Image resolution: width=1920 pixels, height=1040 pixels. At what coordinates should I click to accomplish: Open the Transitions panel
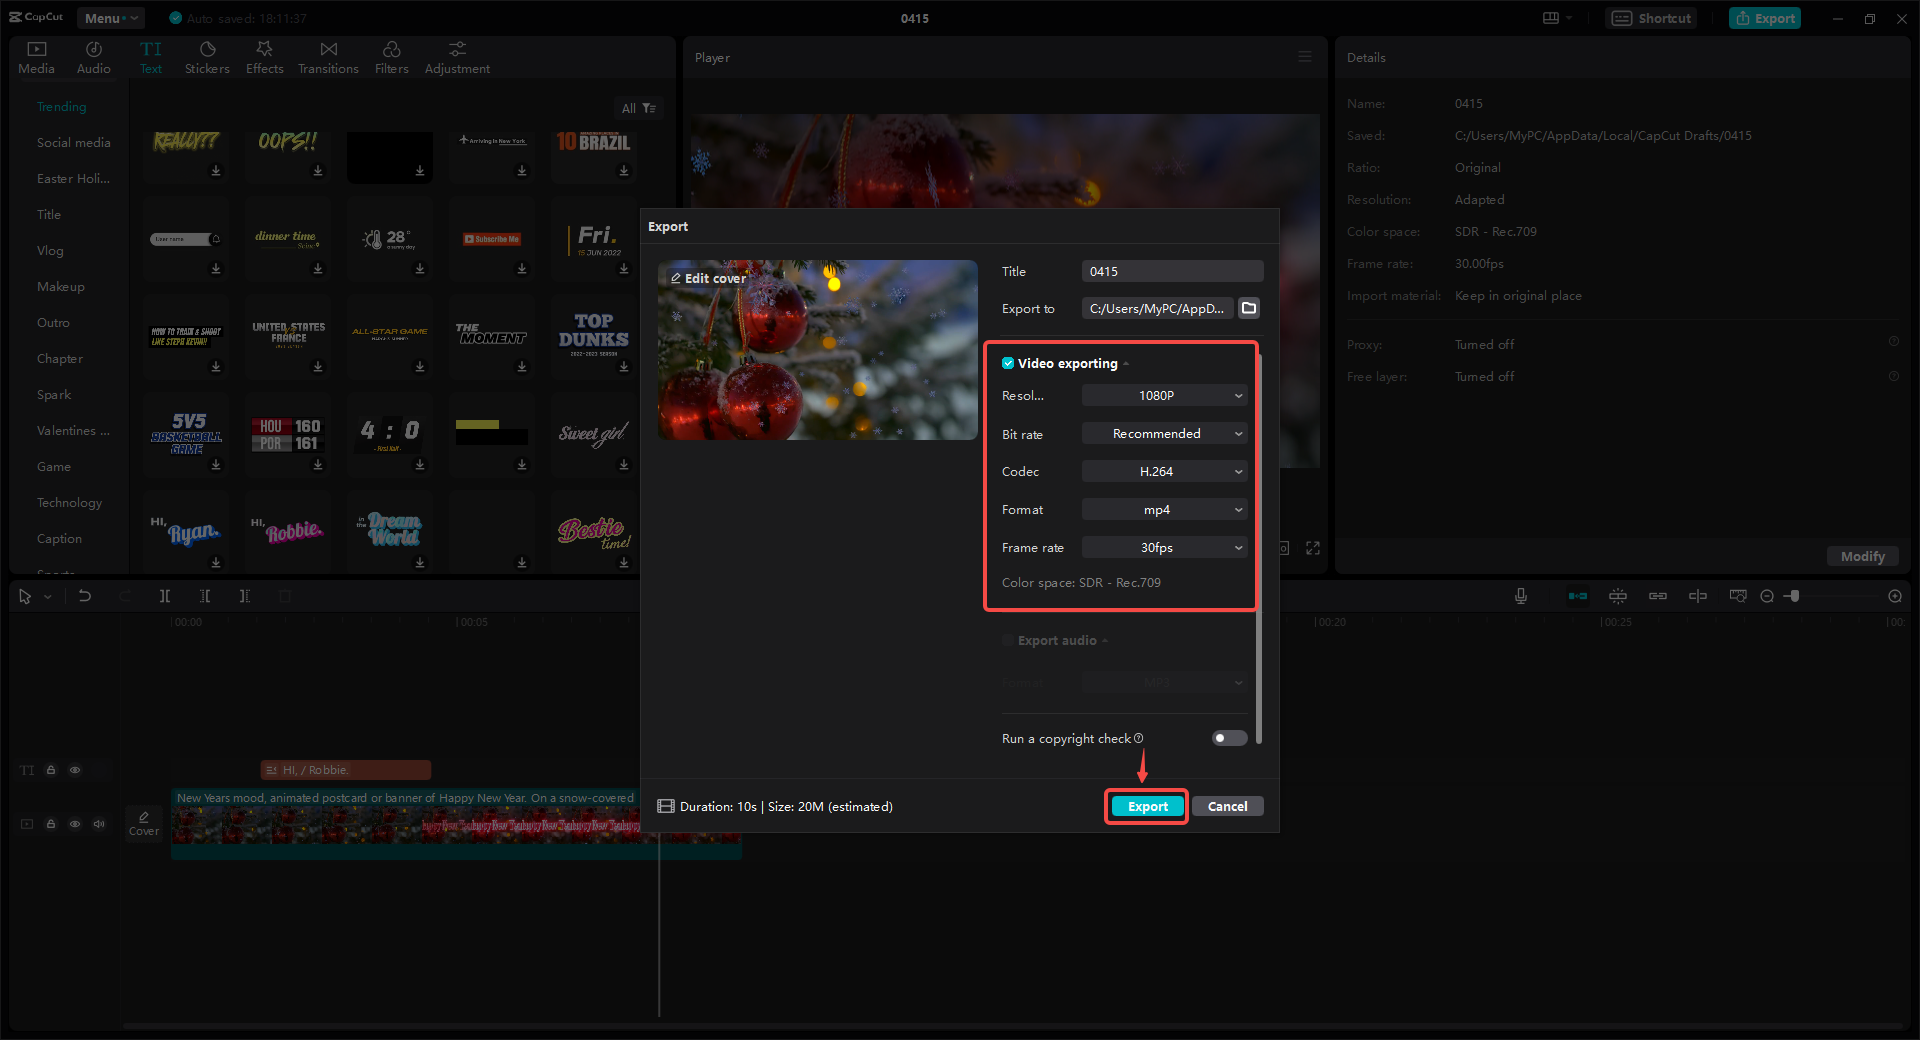pos(328,56)
